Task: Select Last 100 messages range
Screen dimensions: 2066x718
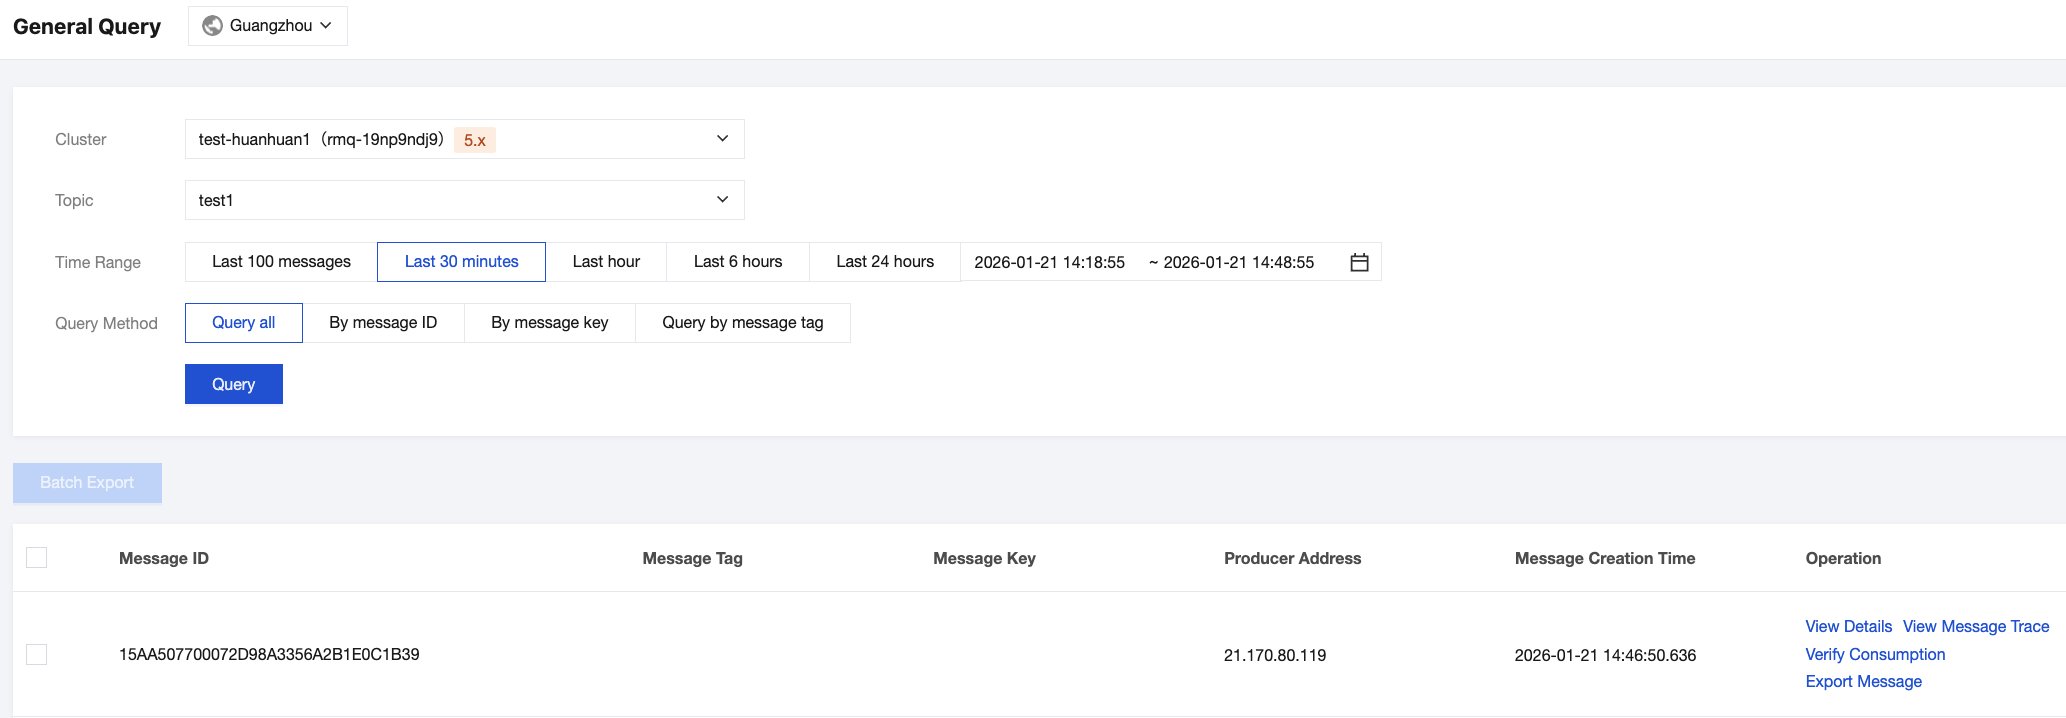Action: 281,262
